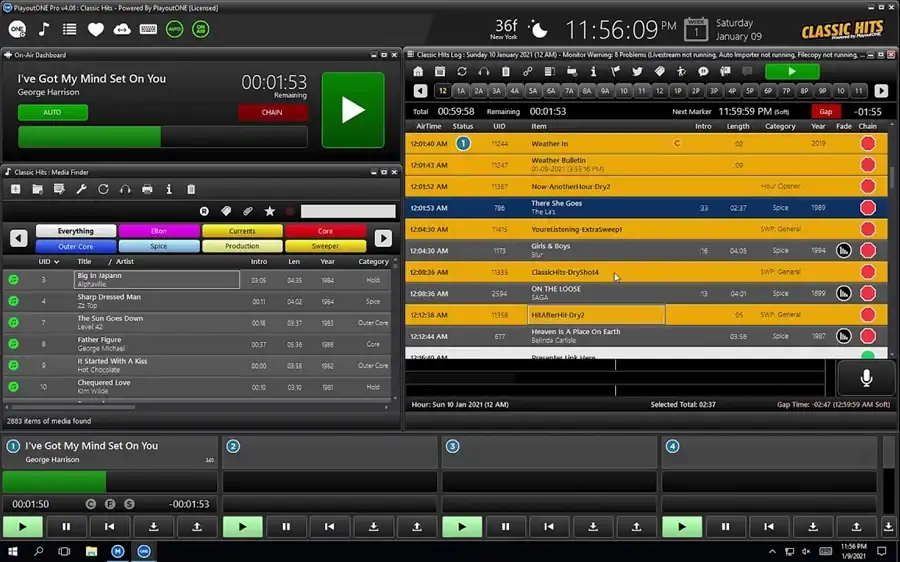This screenshot has height=562, width=900.
Task: Click the red Gap button in log header
Action: tap(825, 111)
